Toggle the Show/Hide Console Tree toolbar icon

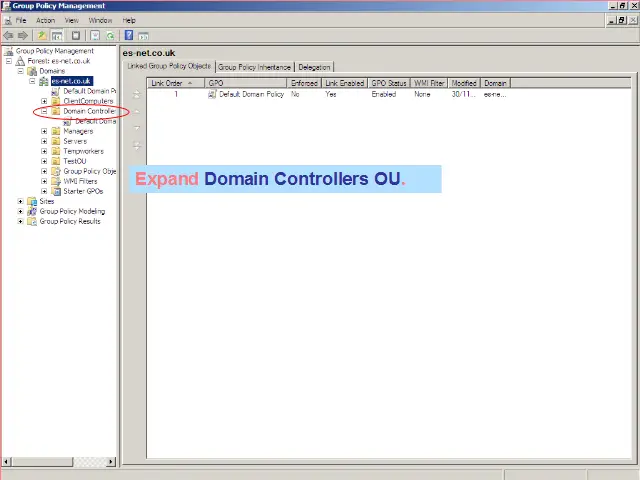pyautogui.click(x=57, y=36)
